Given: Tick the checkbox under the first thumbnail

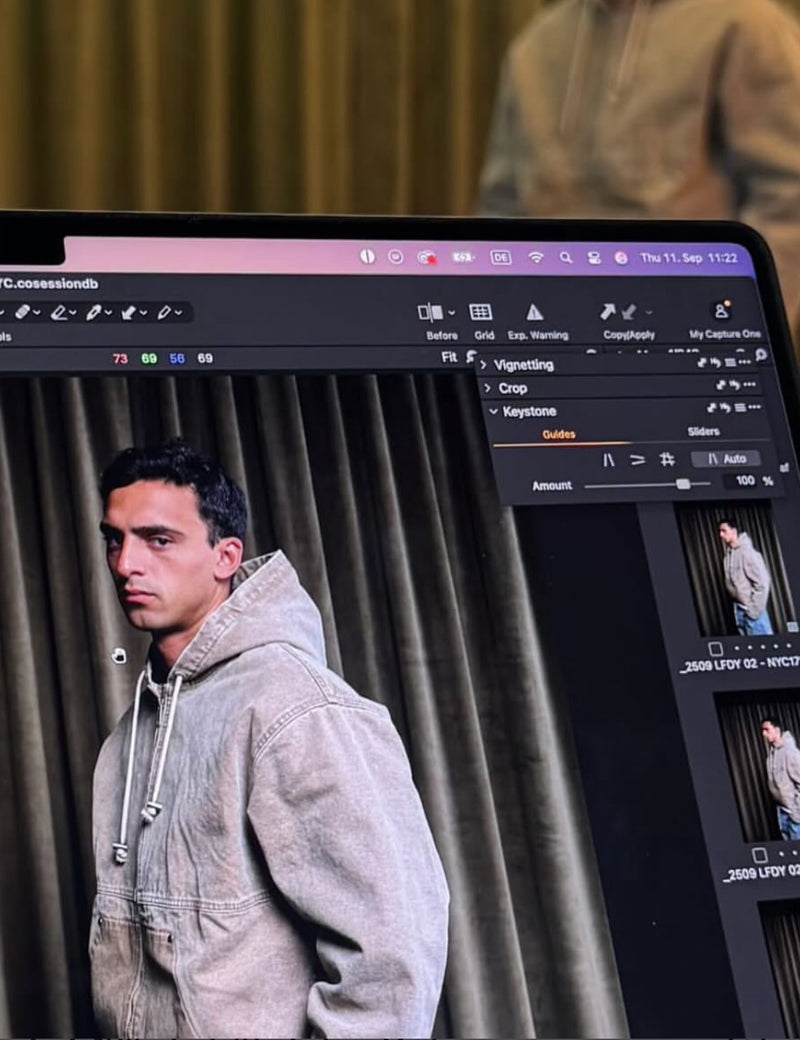Looking at the screenshot, I should coord(715,648).
